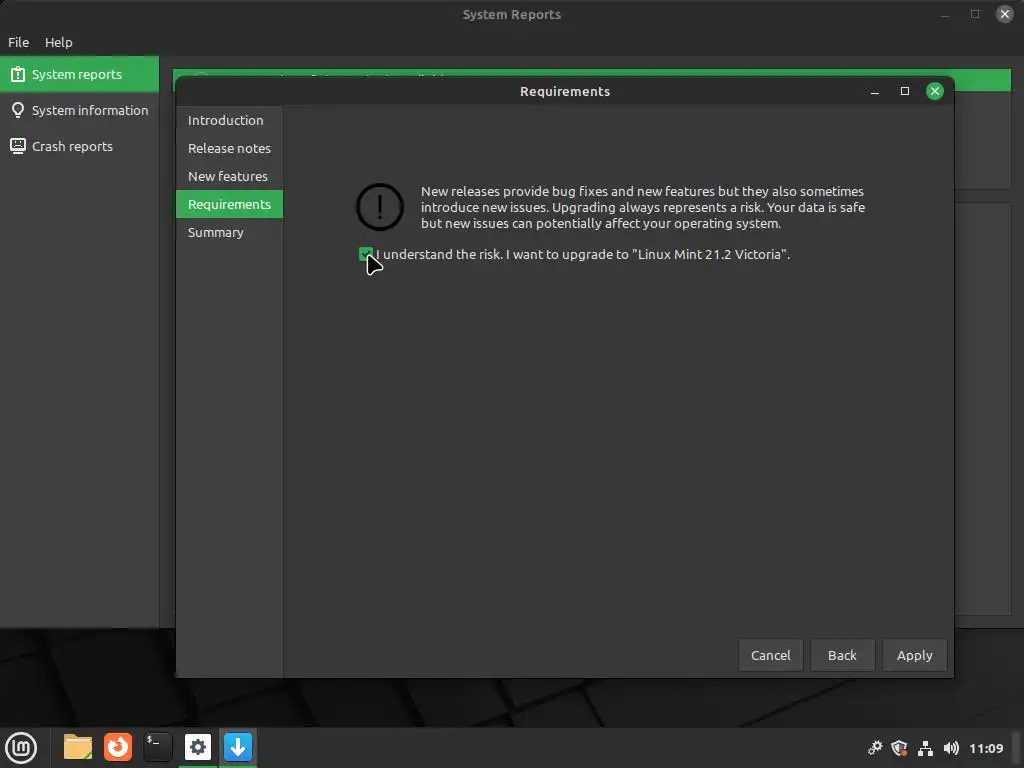Click the Crash reports monitor icon
The width and height of the screenshot is (1024, 768).
pos(18,146)
